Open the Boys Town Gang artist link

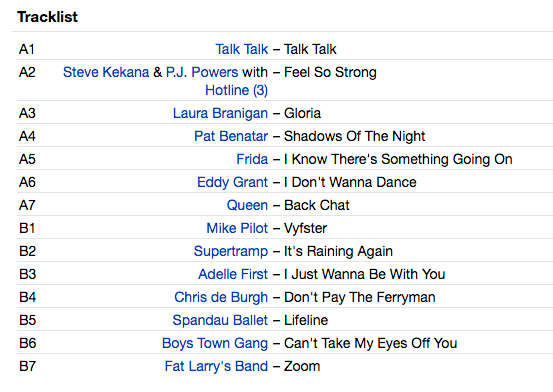tap(215, 343)
